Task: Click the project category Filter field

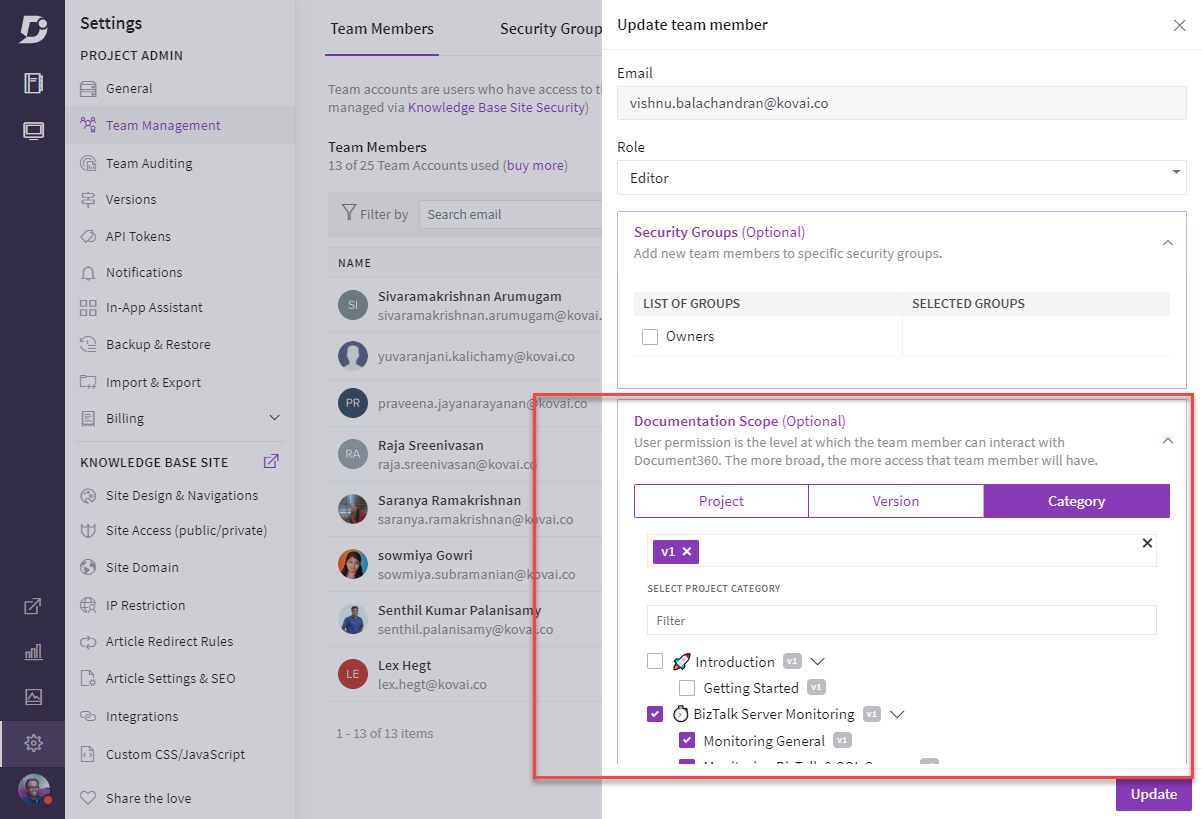Action: point(901,620)
